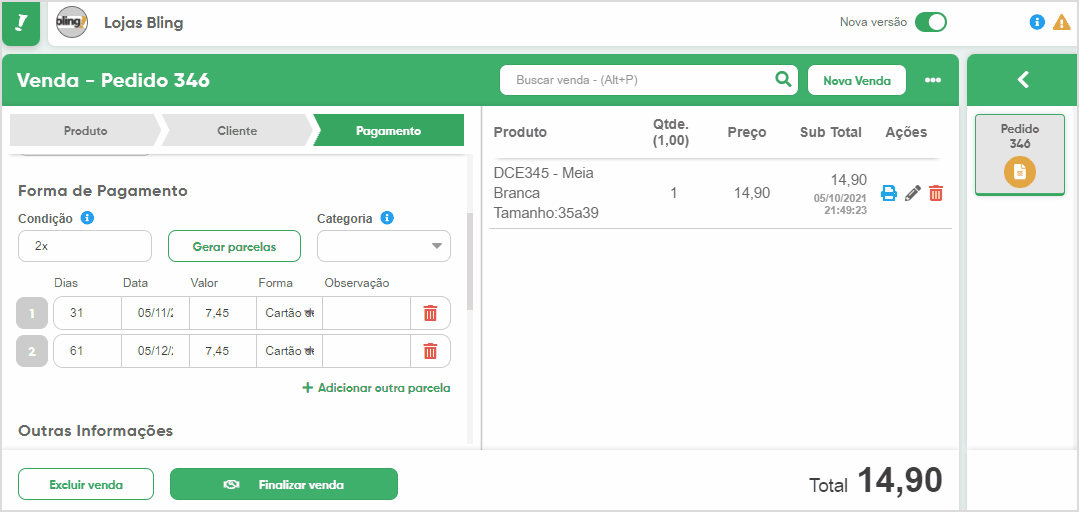Click Observação field of installment 2
The image size is (1079, 512).
(367, 352)
